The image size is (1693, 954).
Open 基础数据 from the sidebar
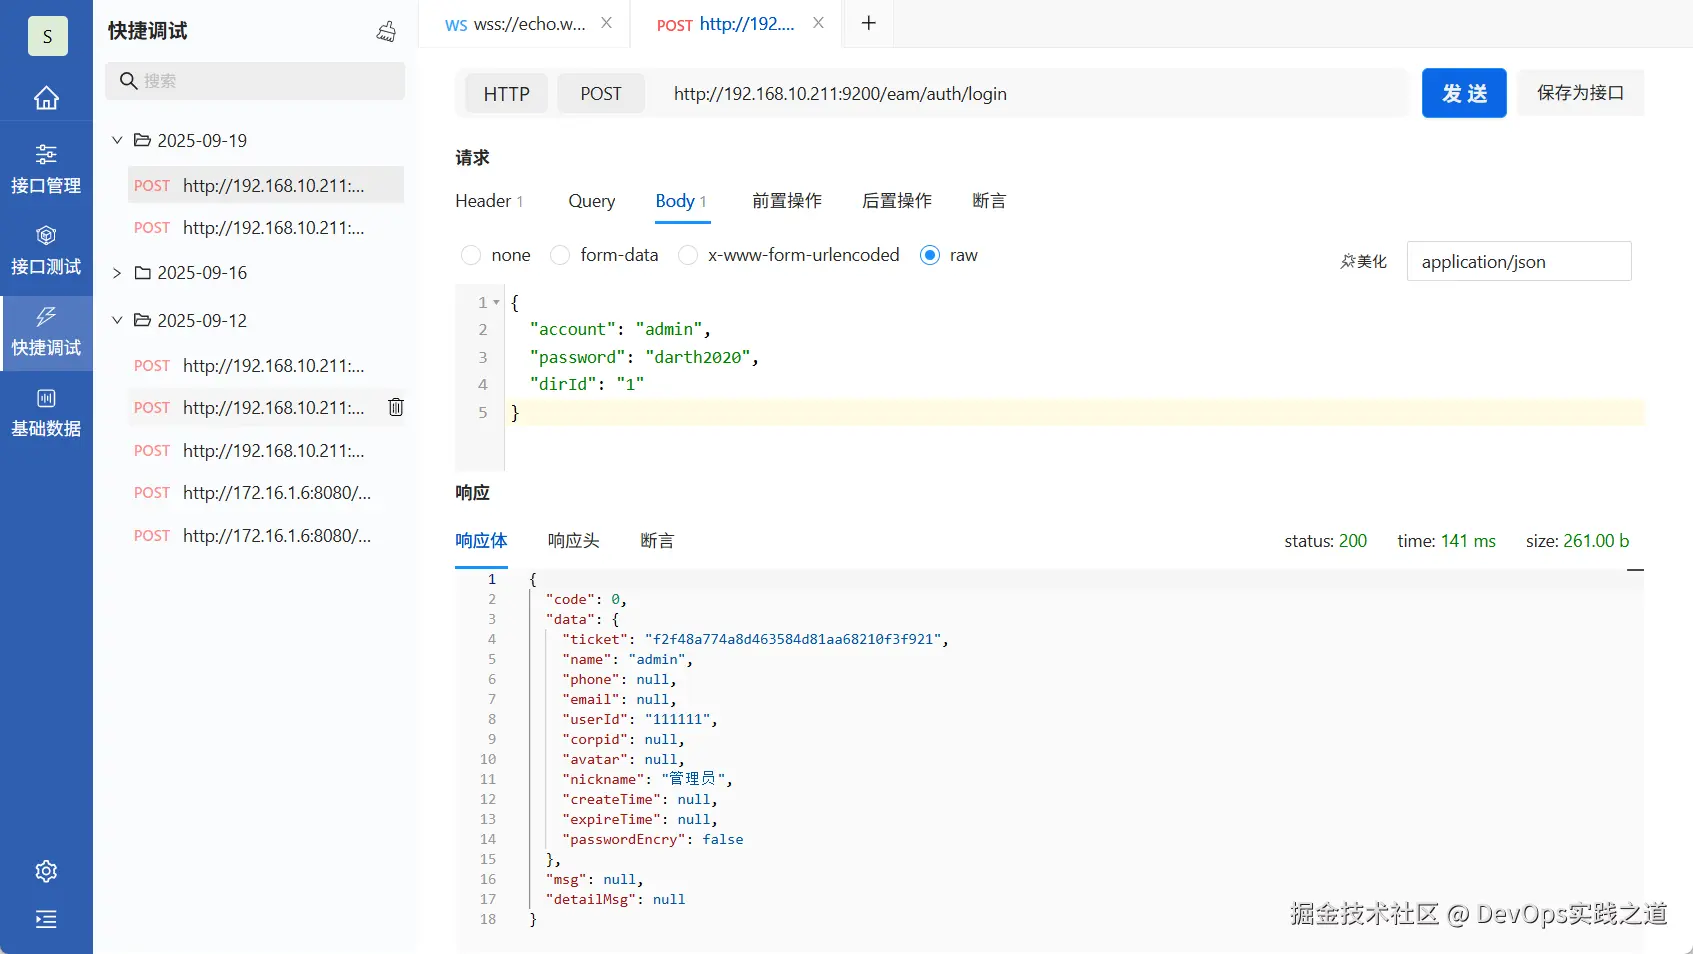[x=46, y=412]
